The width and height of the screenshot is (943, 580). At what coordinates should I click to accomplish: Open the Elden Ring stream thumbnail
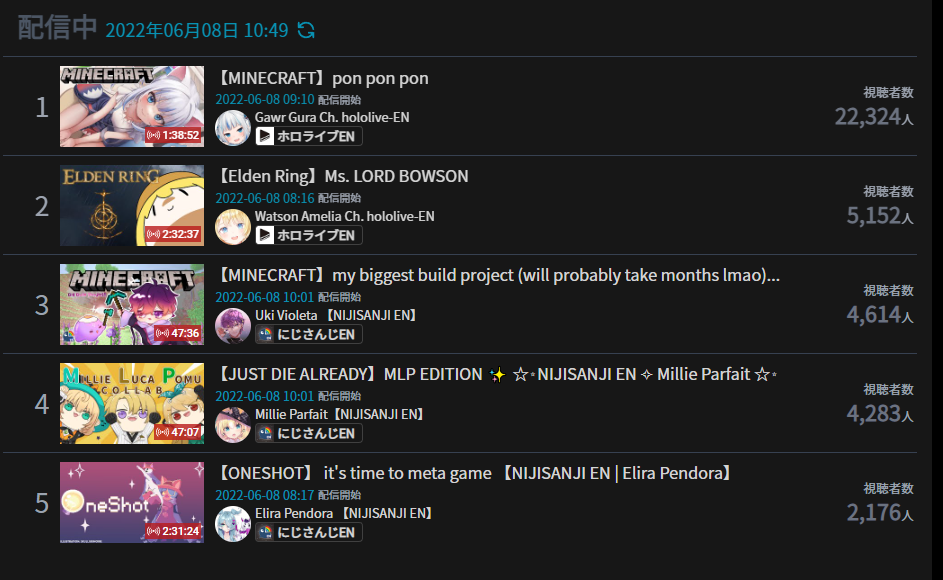click(132, 205)
